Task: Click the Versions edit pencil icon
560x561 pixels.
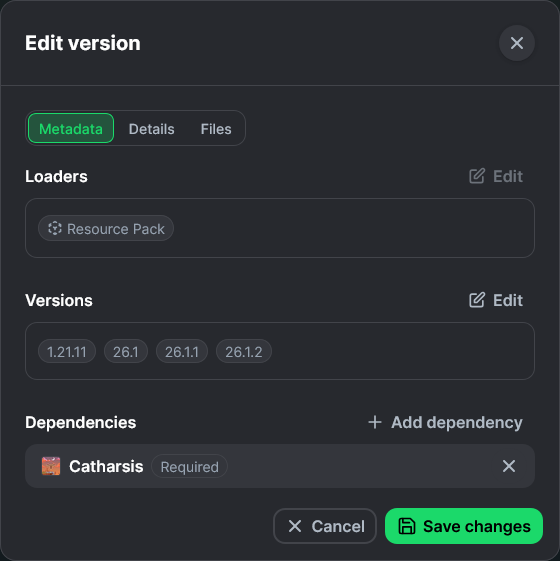Action: coord(477,300)
